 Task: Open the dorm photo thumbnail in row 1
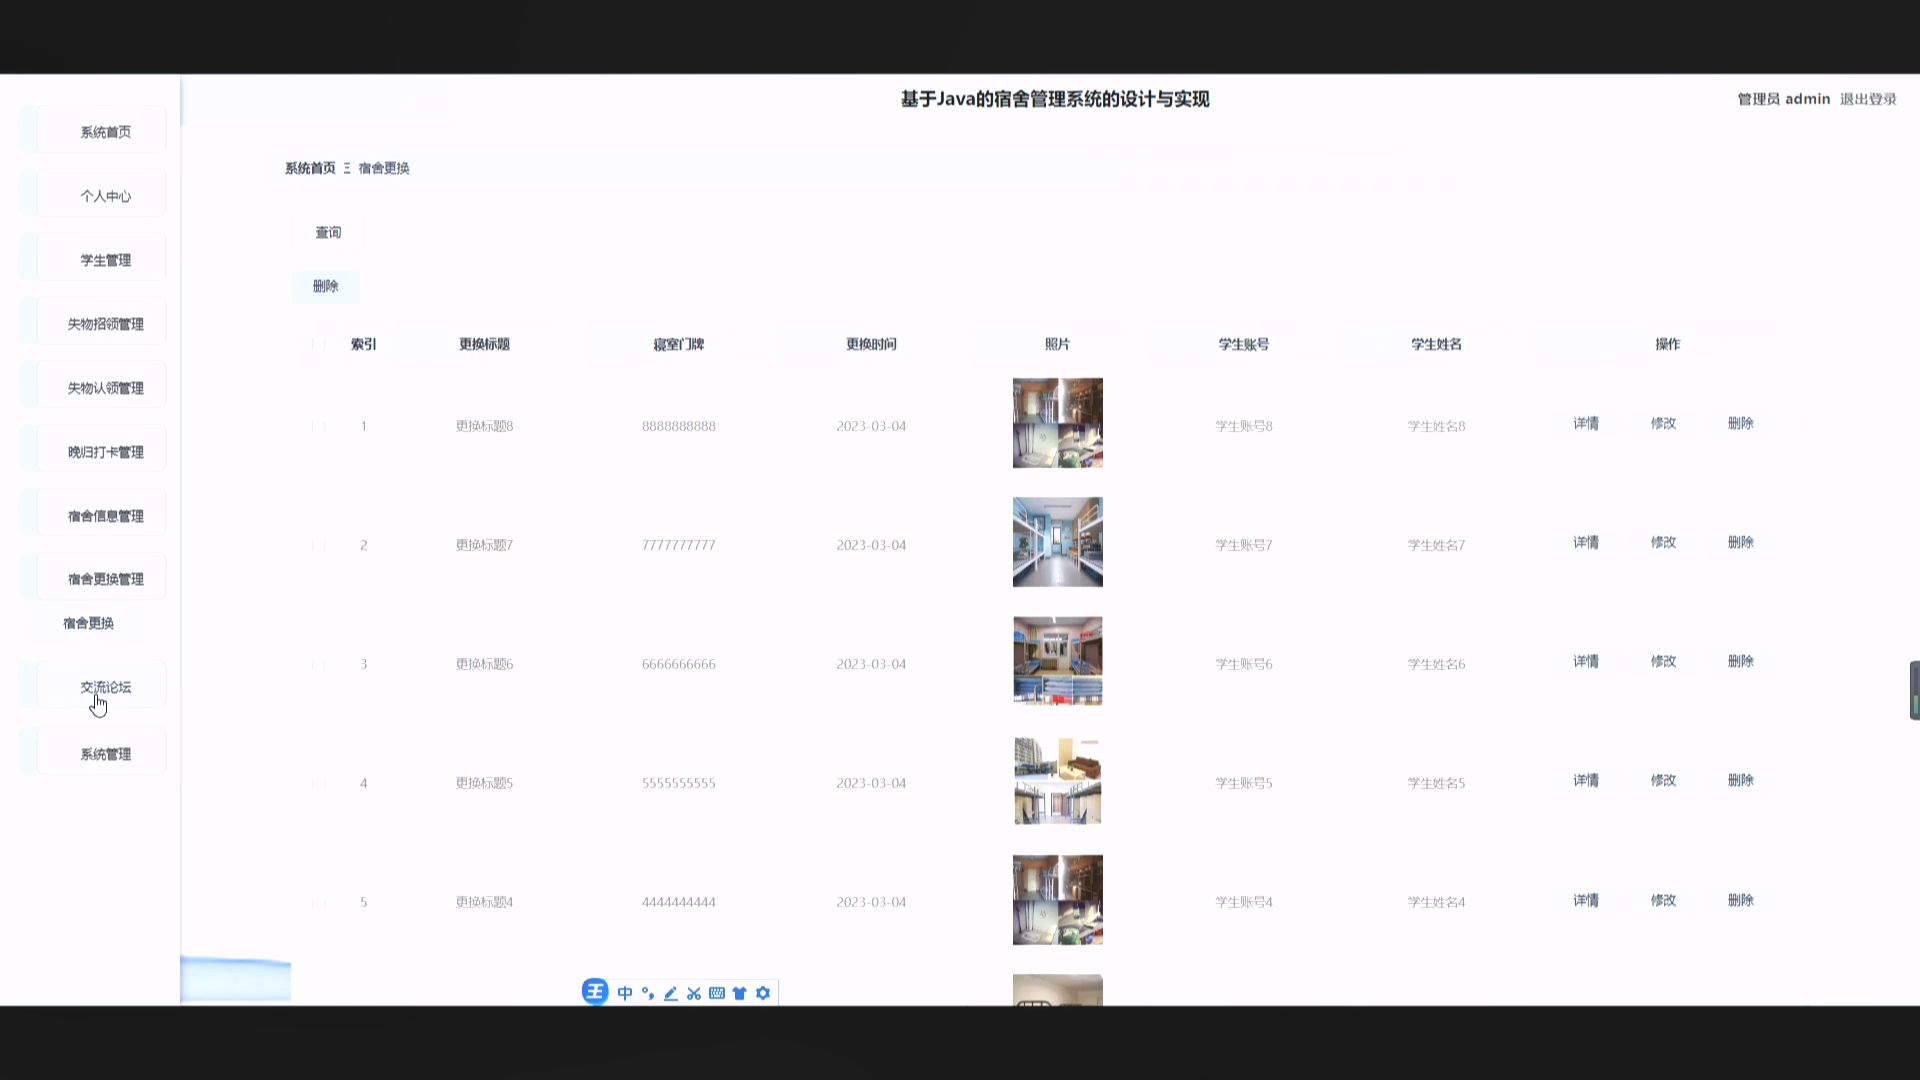click(1057, 422)
